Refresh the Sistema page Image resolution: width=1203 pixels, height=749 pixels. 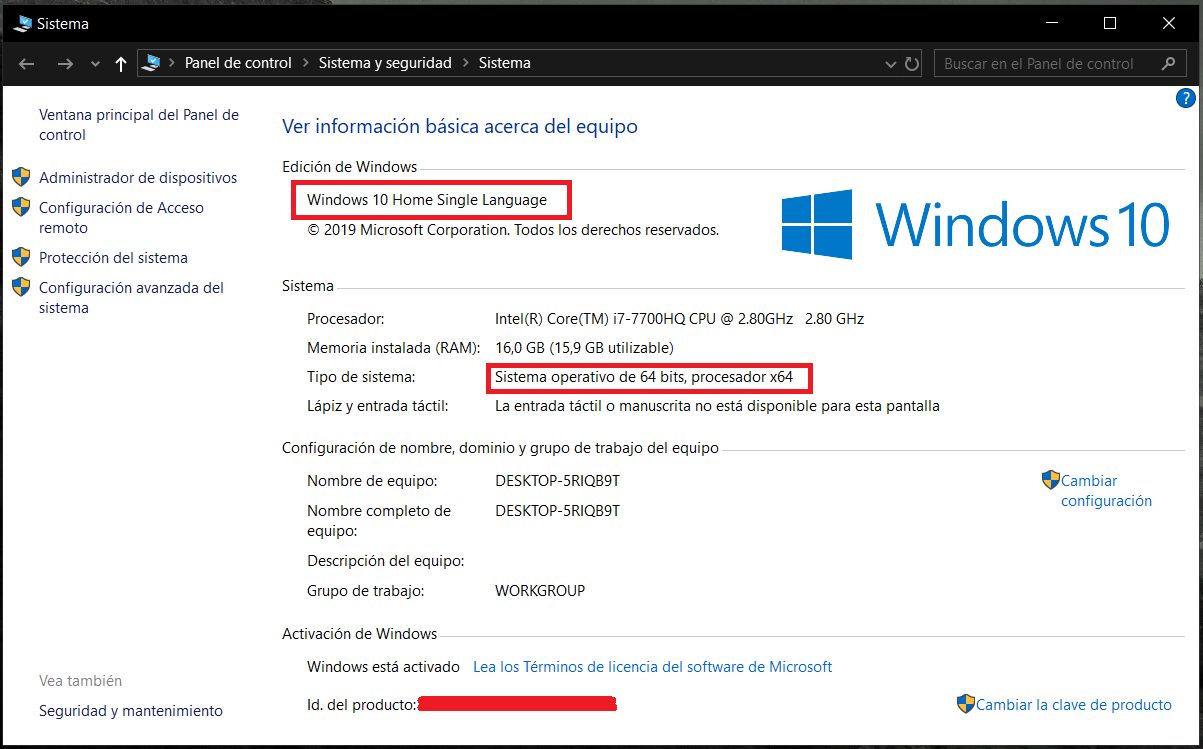(912, 63)
